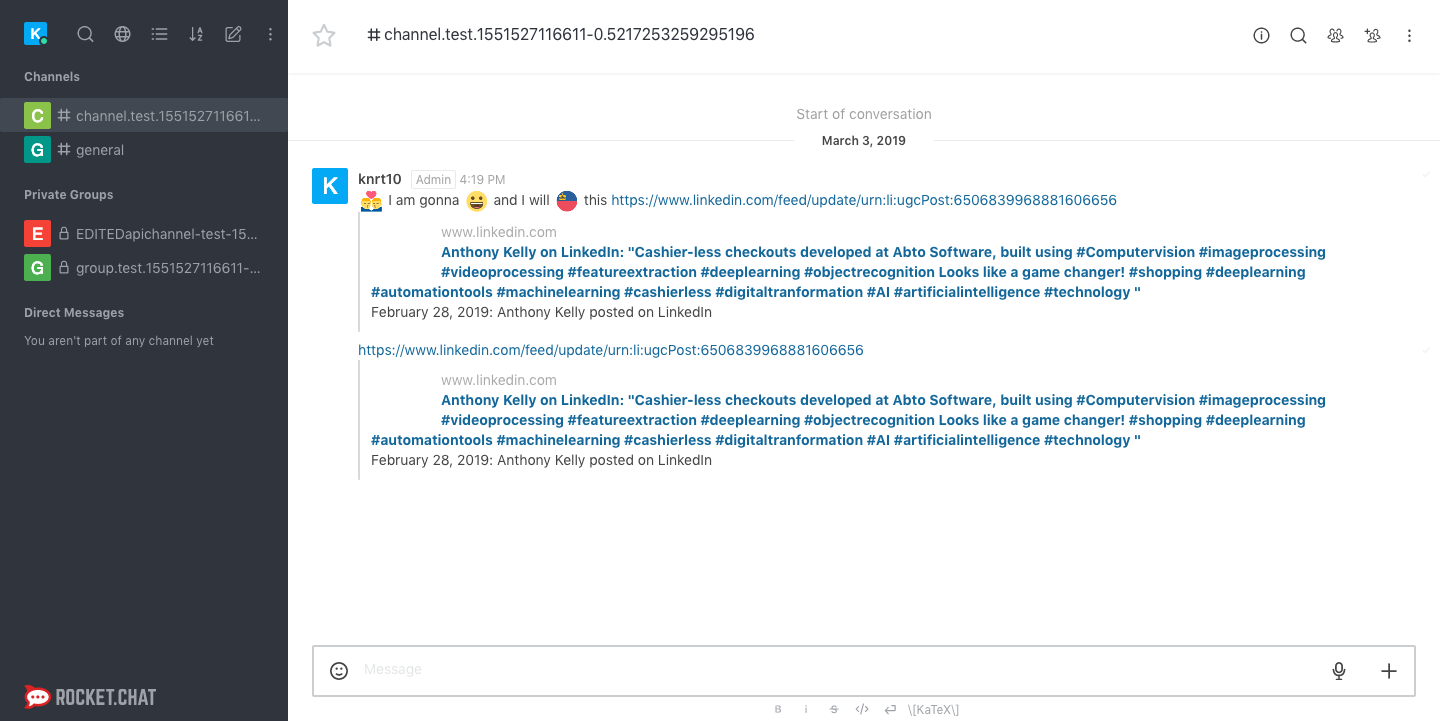This screenshot has height=721, width=1440.
Task: Select the channel.test.155152711661 channel
Action: click(x=144, y=116)
